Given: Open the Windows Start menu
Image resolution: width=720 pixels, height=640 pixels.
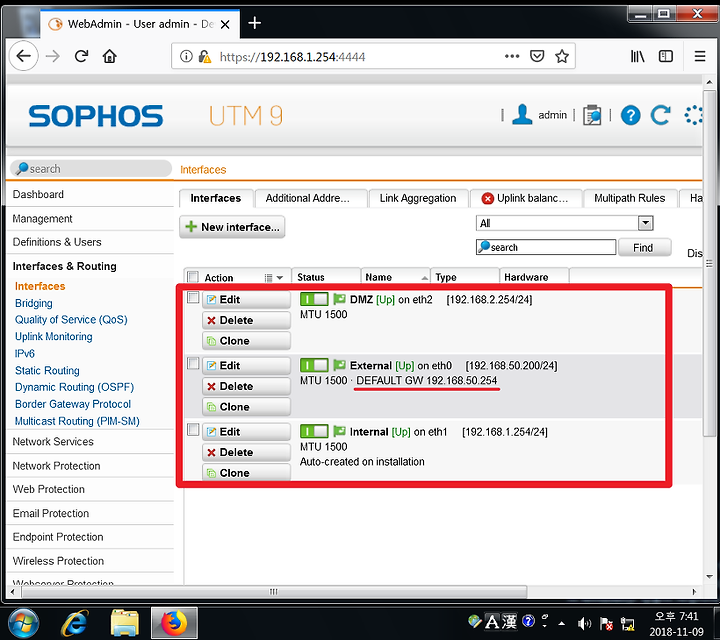Looking at the screenshot, I should [23, 623].
